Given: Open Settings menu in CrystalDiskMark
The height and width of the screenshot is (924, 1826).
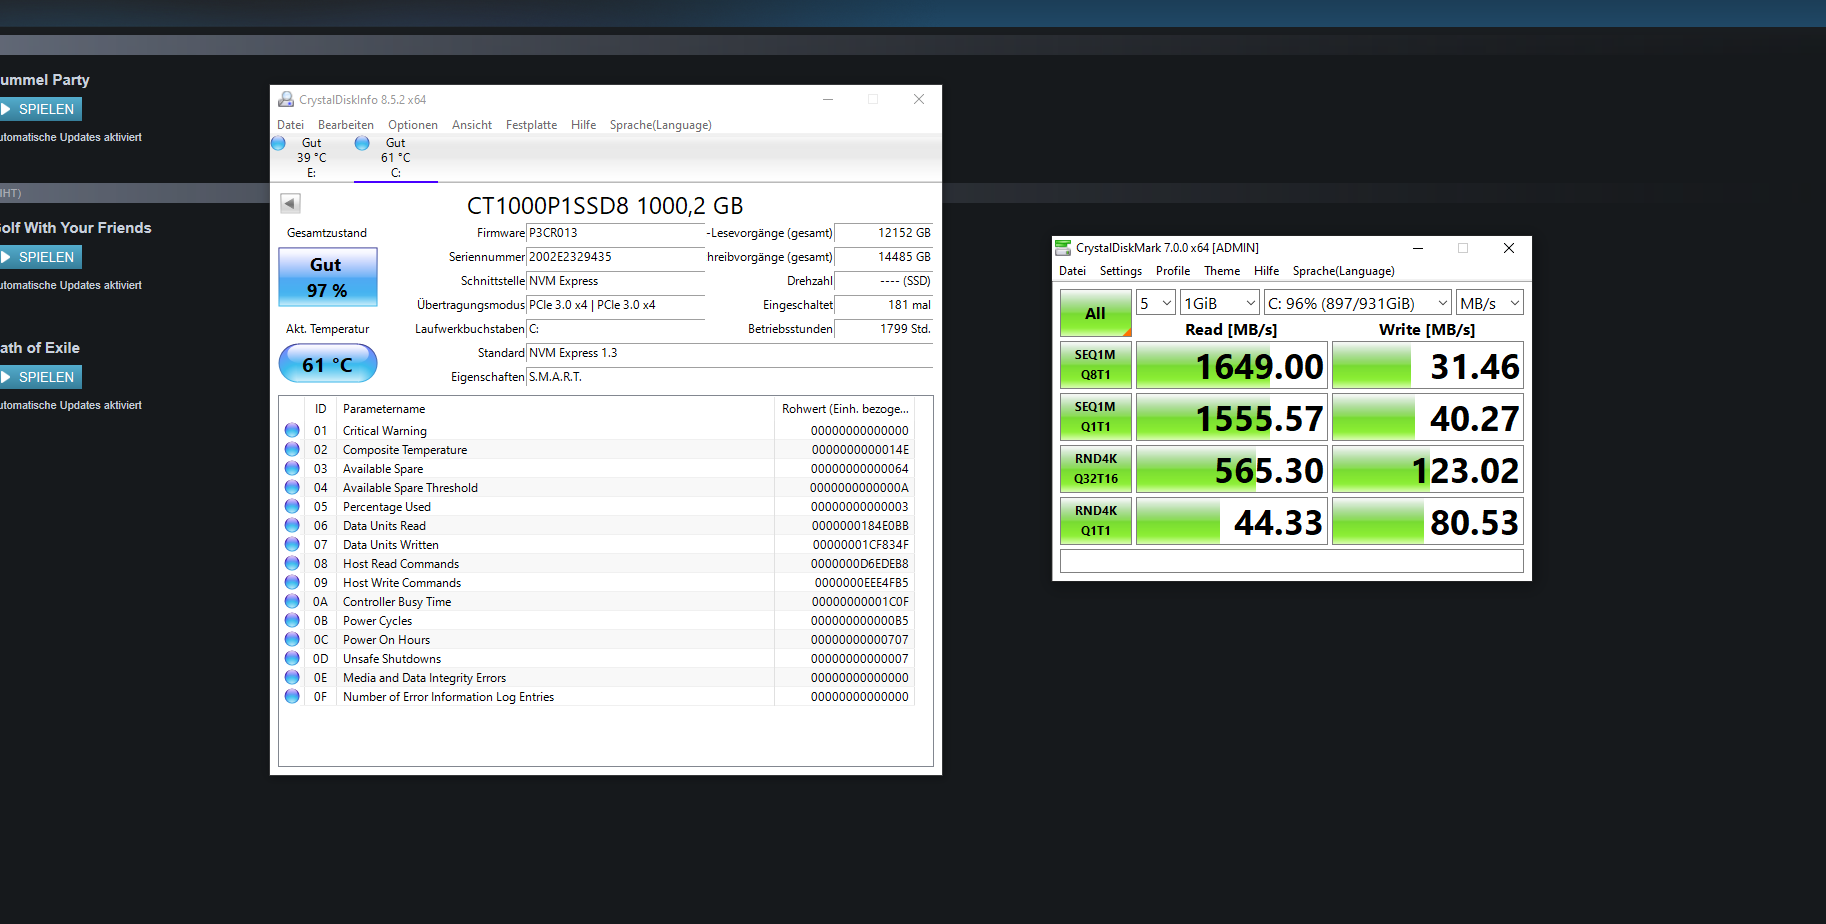Looking at the screenshot, I should pos(1121,271).
